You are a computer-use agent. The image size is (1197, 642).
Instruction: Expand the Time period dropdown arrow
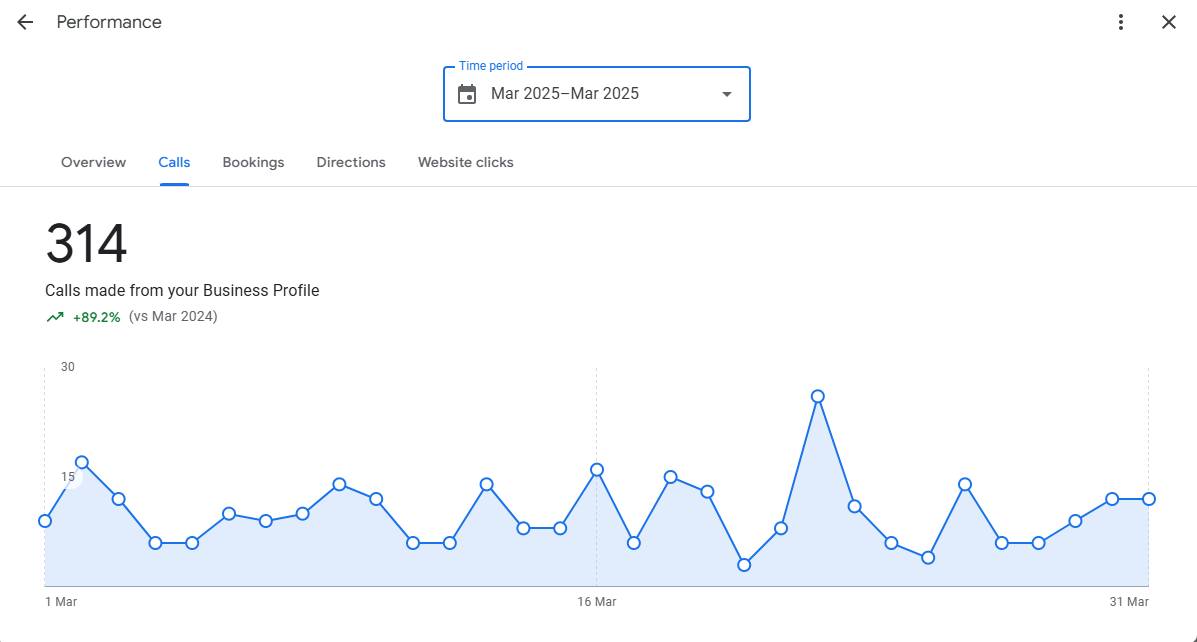(x=727, y=94)
